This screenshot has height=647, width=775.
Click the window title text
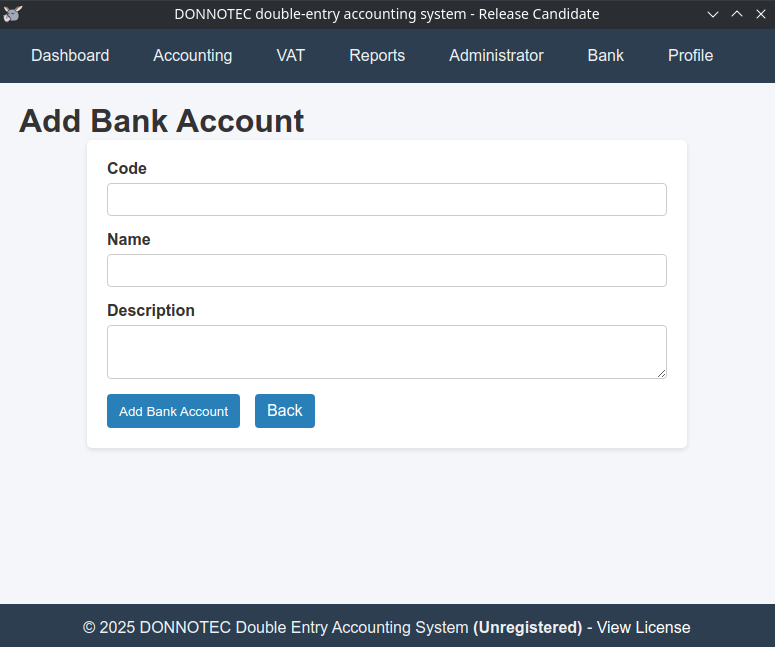click(x=387, y=14)
